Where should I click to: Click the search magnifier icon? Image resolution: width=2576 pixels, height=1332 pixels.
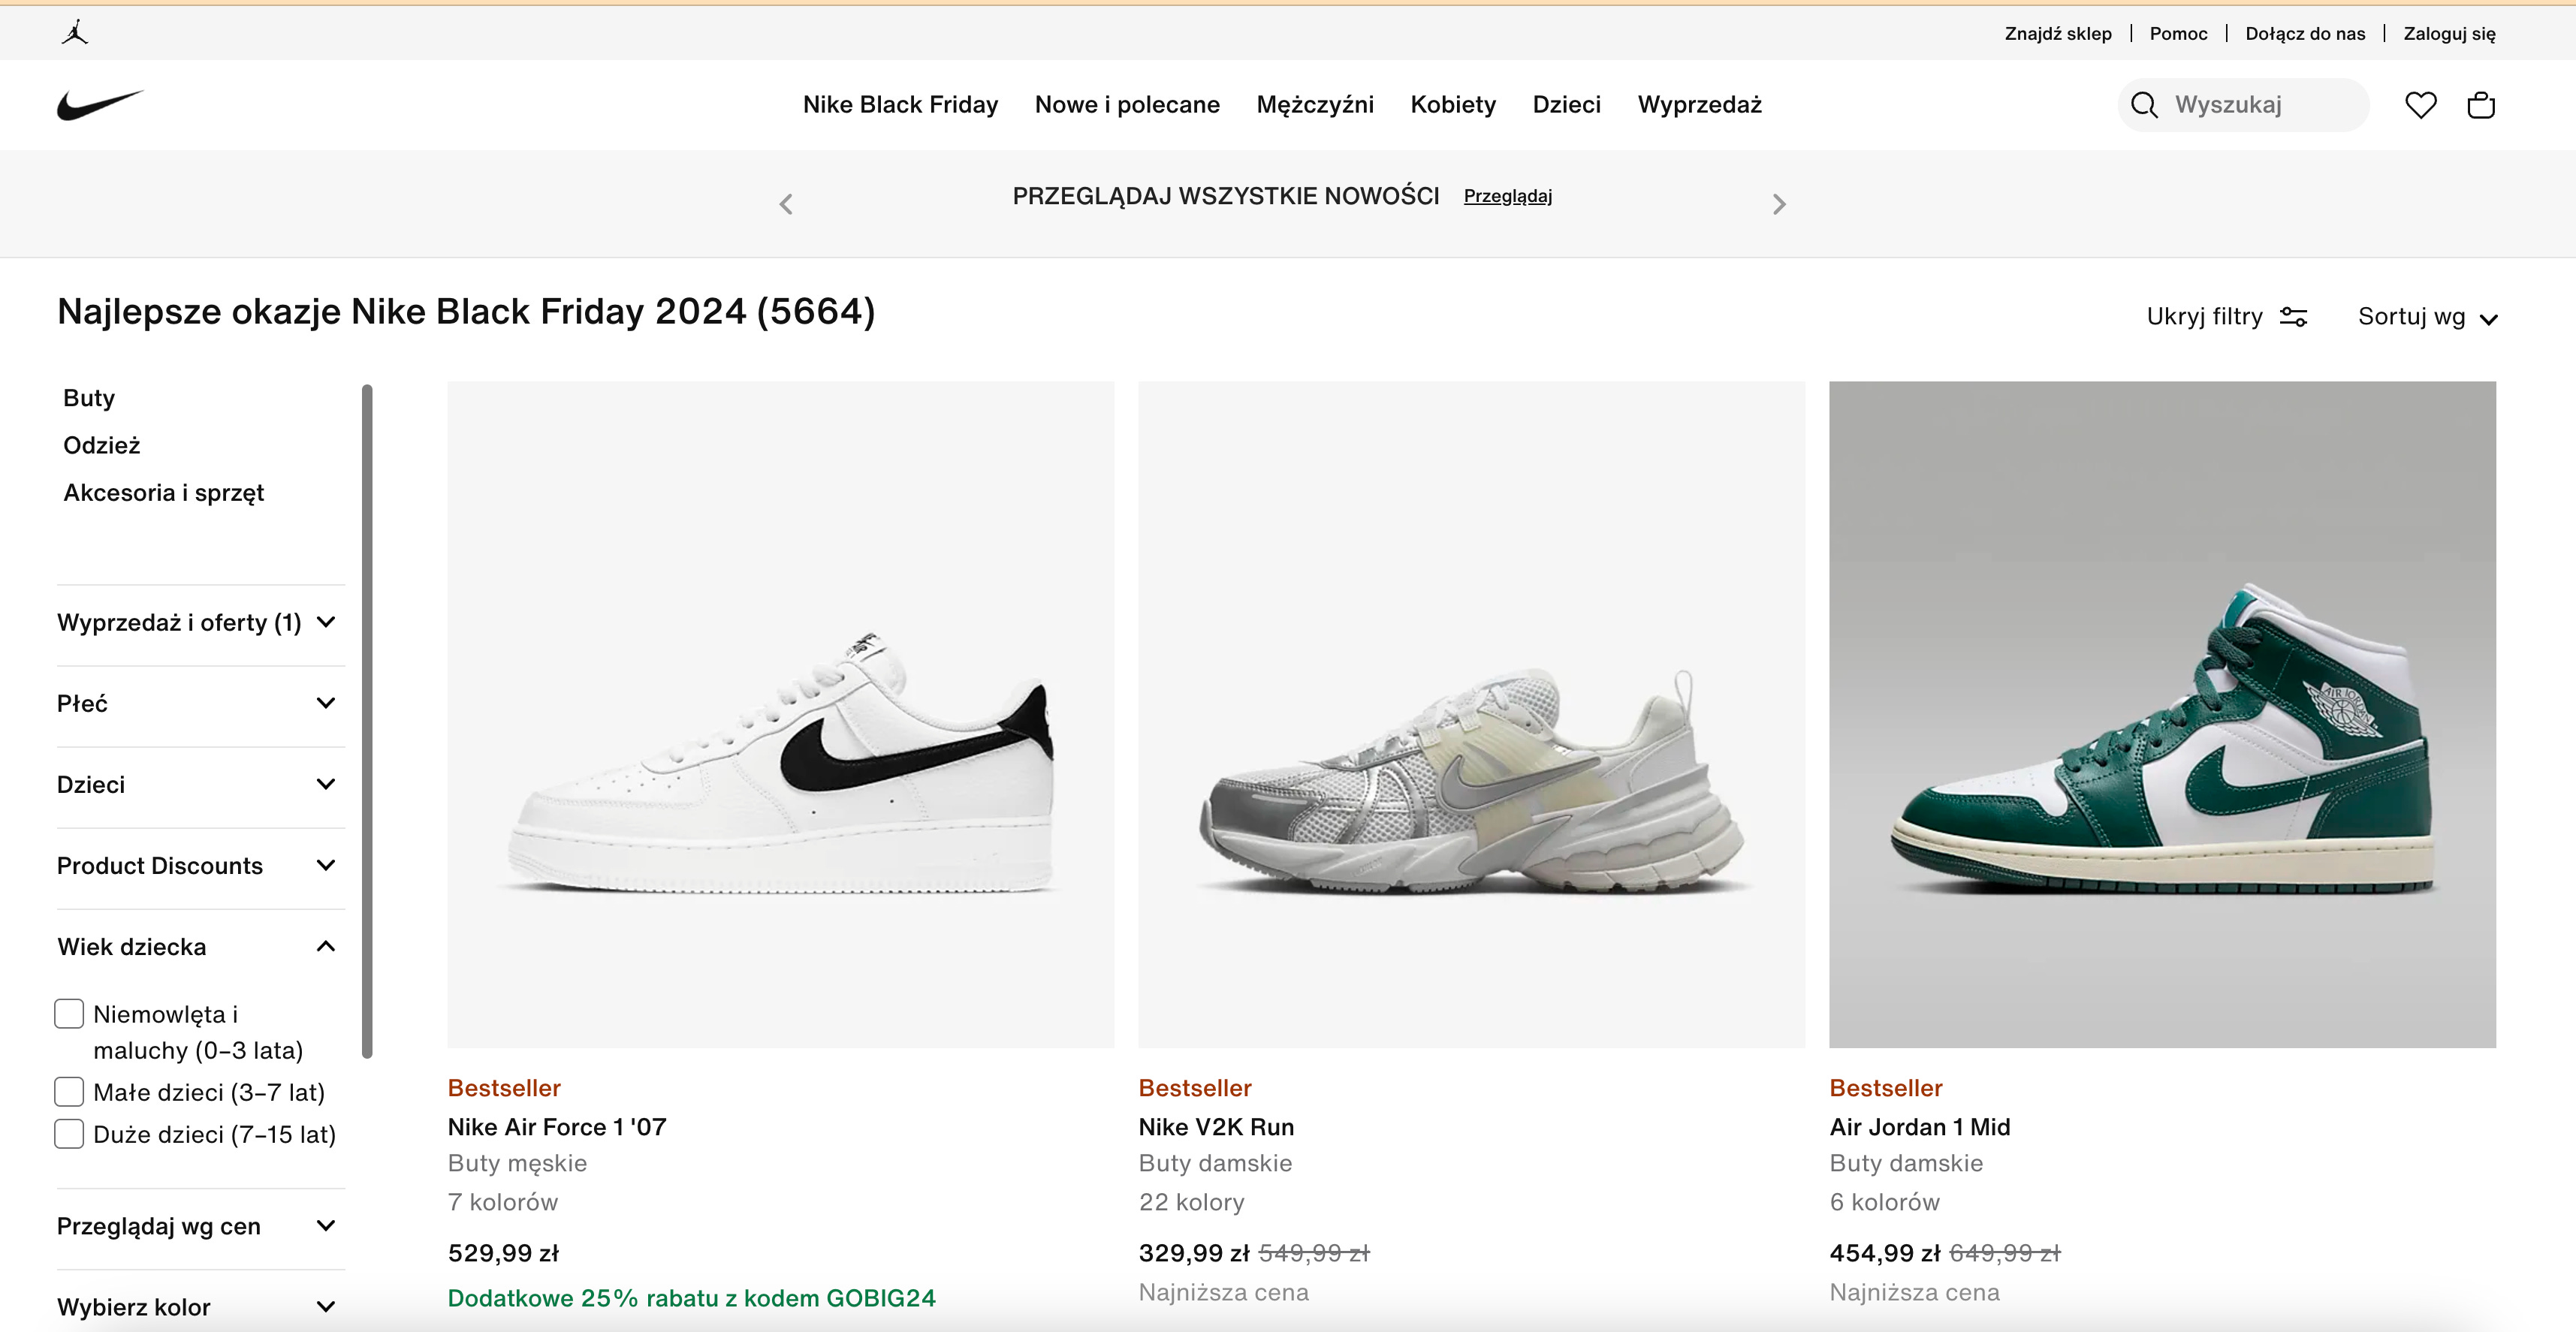(2144, 105)
